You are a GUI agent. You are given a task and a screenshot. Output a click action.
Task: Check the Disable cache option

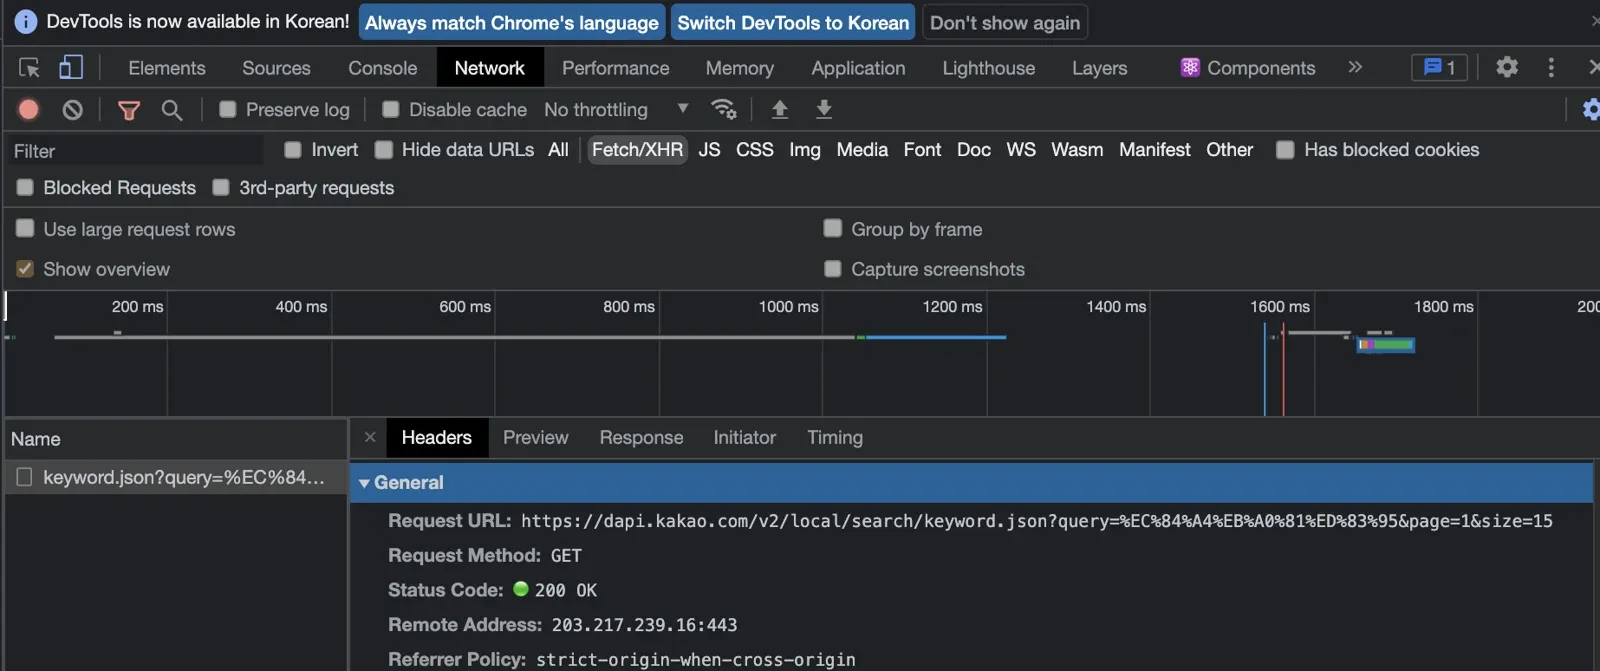[x=391, y=109]
